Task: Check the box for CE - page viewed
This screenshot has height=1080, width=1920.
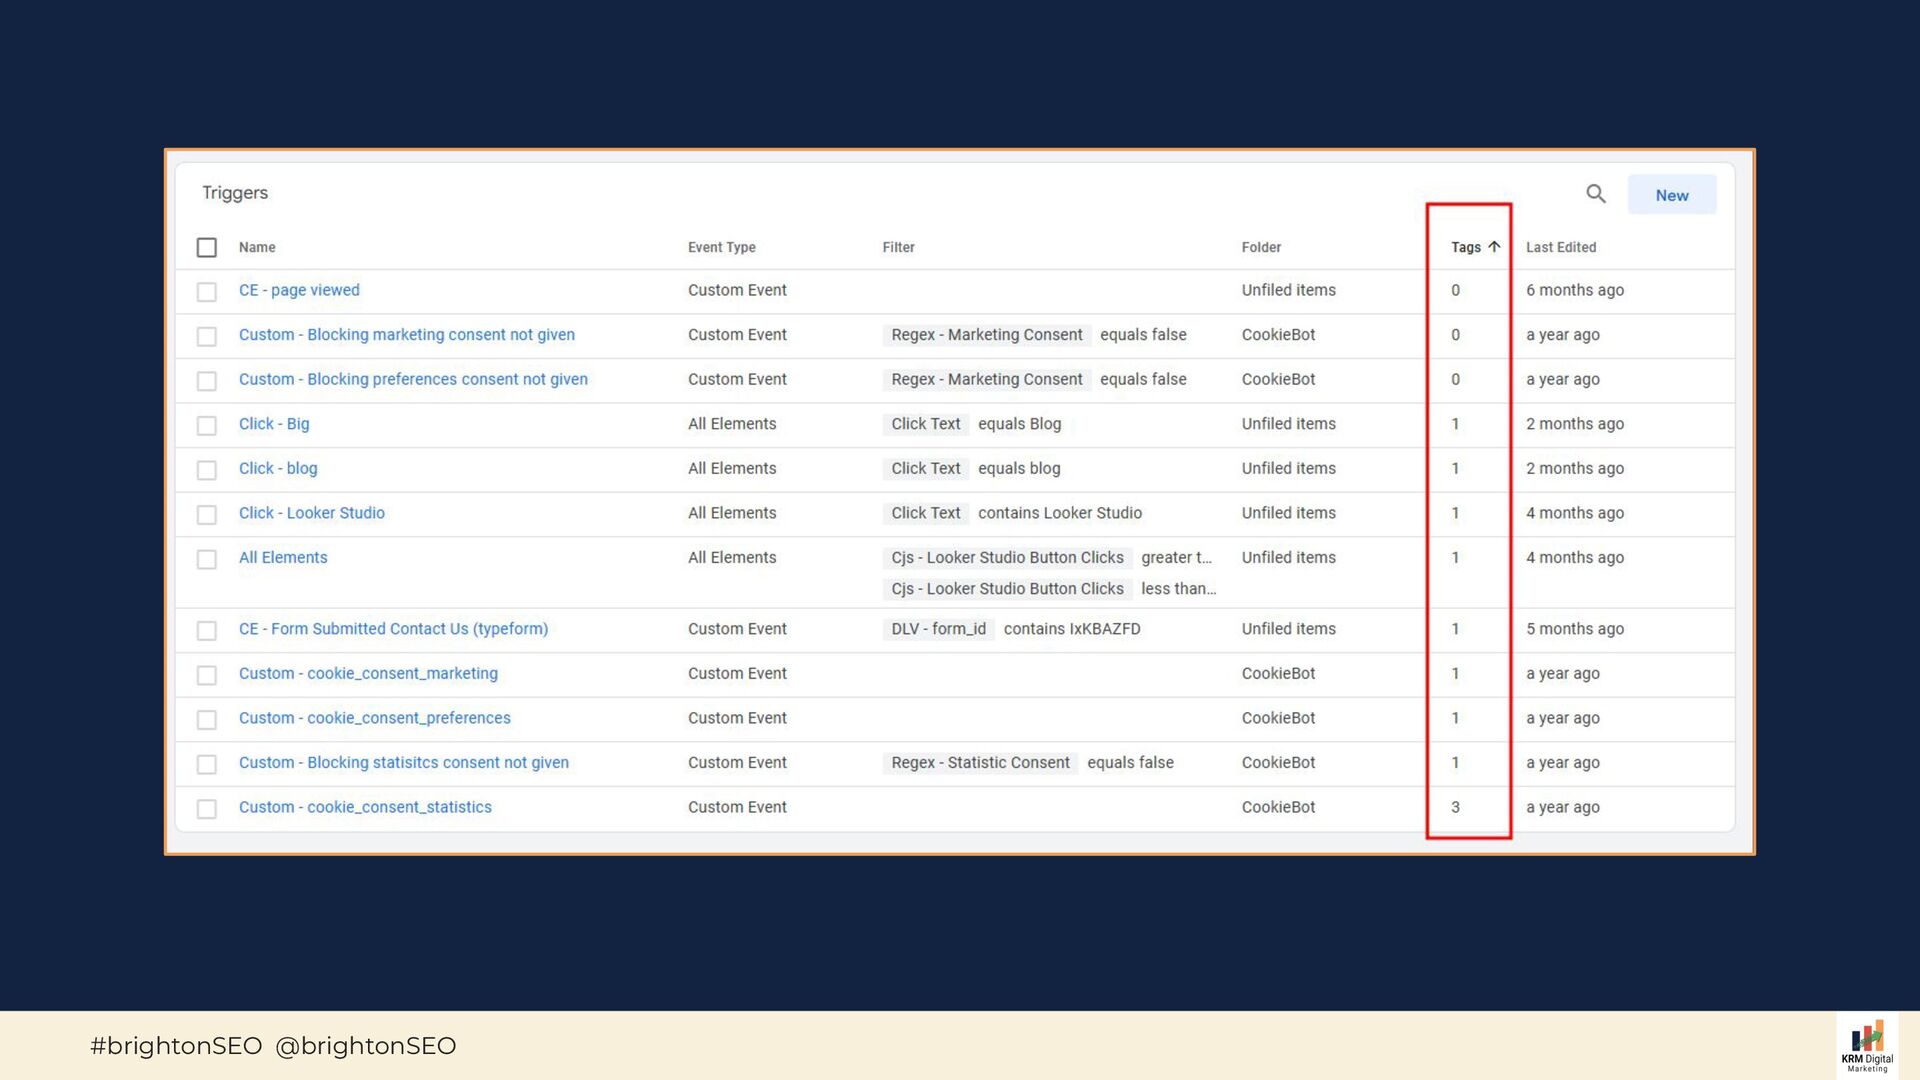Action: (x=207, y=292)
